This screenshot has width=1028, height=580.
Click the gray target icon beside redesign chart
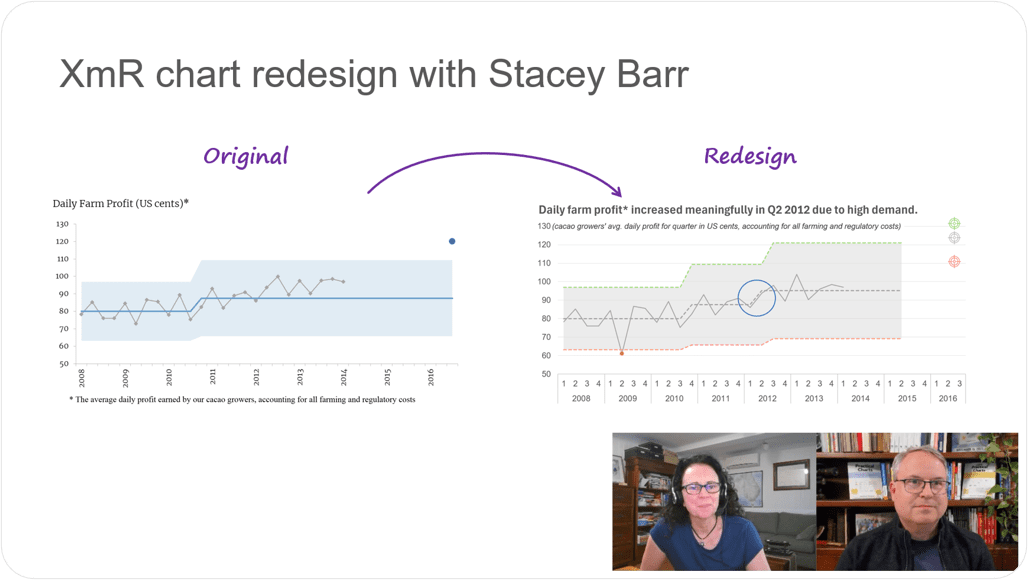(x=954, y=238)
